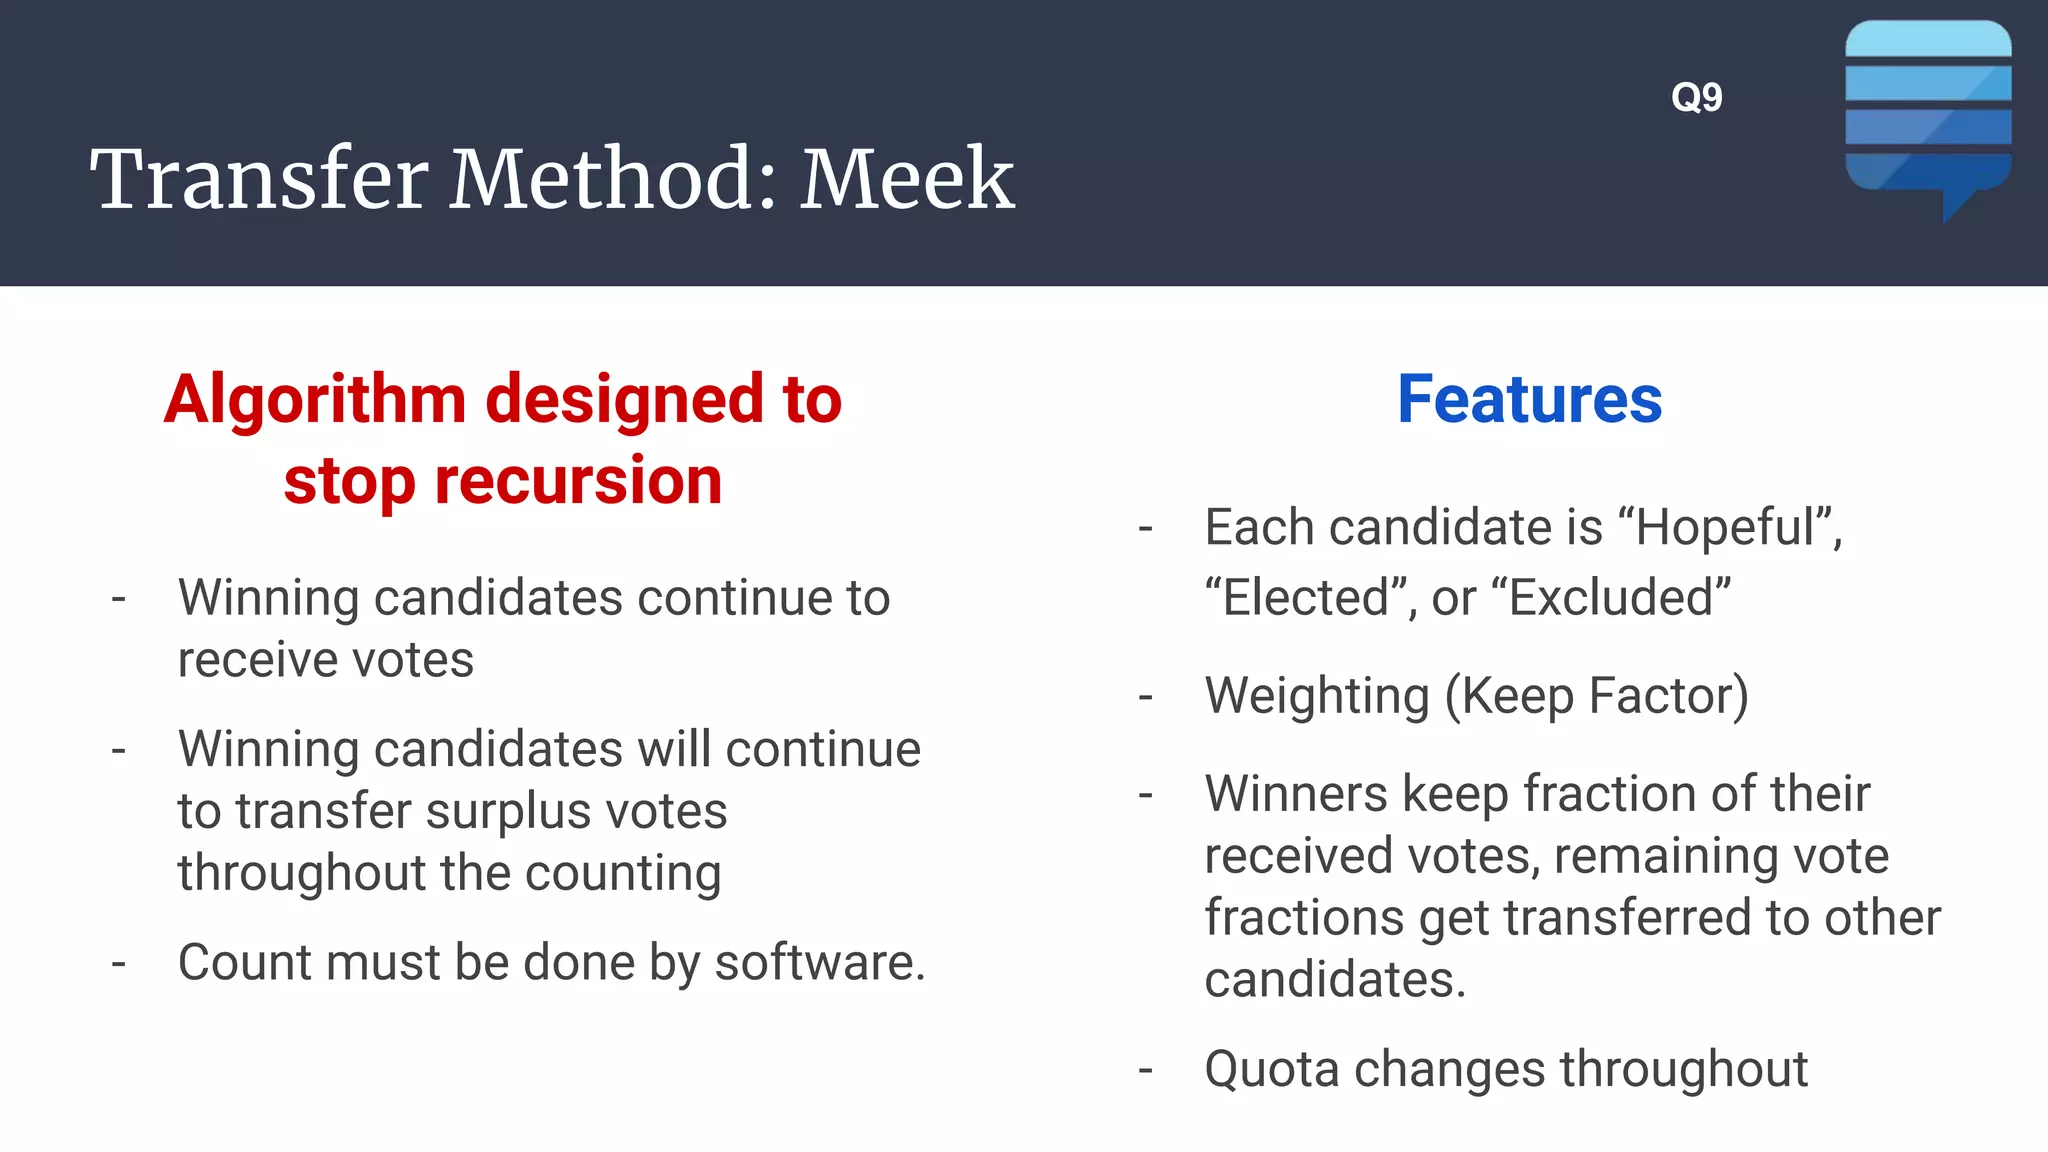The width and height of the screenshot is (2048, 1152).
Task: Click the 'transfer surplus votes' bullet text
Action: point(549,810)
